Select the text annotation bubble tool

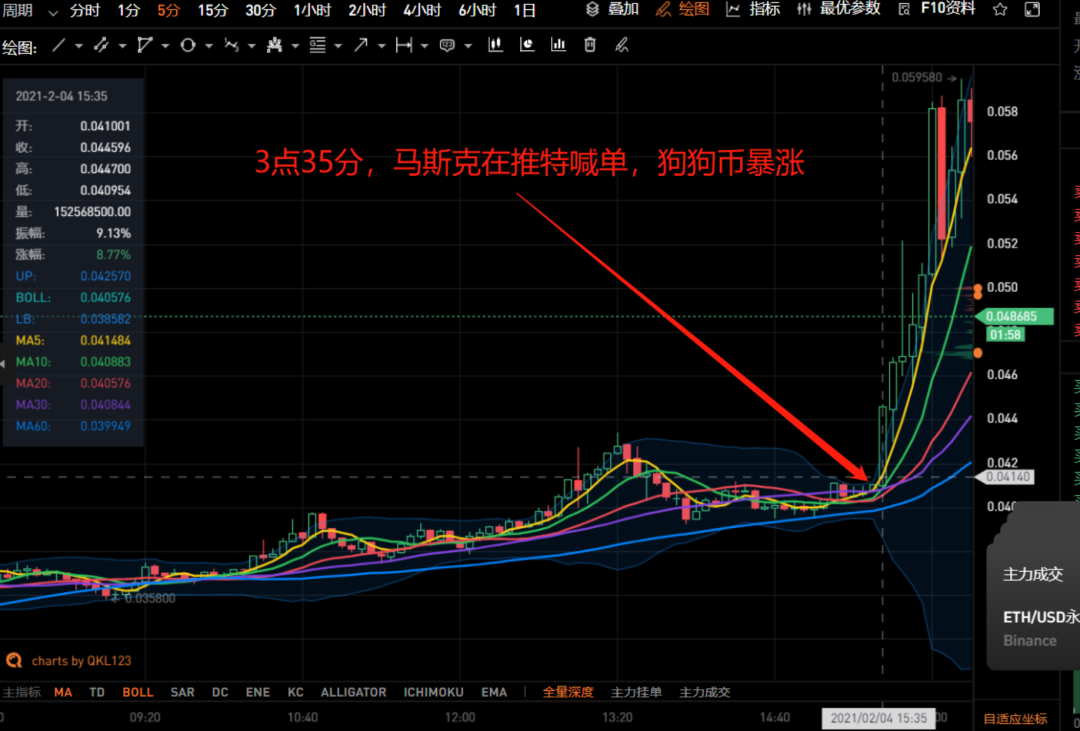447,45
